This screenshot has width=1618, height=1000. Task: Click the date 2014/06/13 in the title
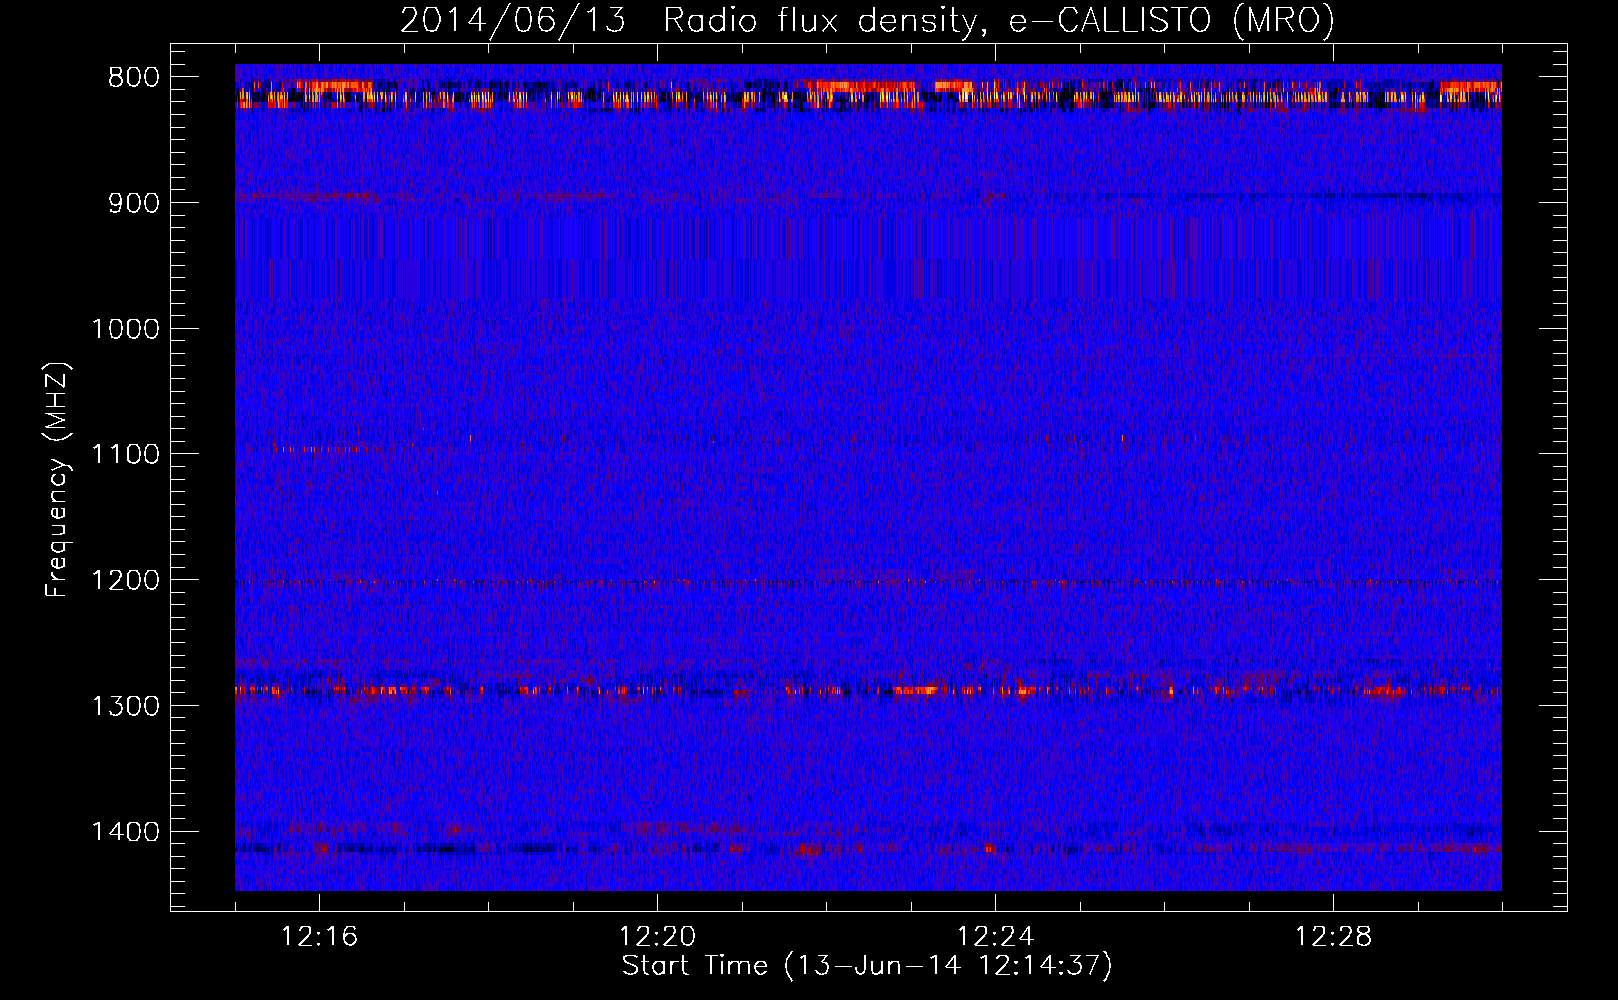pos(513,20)
